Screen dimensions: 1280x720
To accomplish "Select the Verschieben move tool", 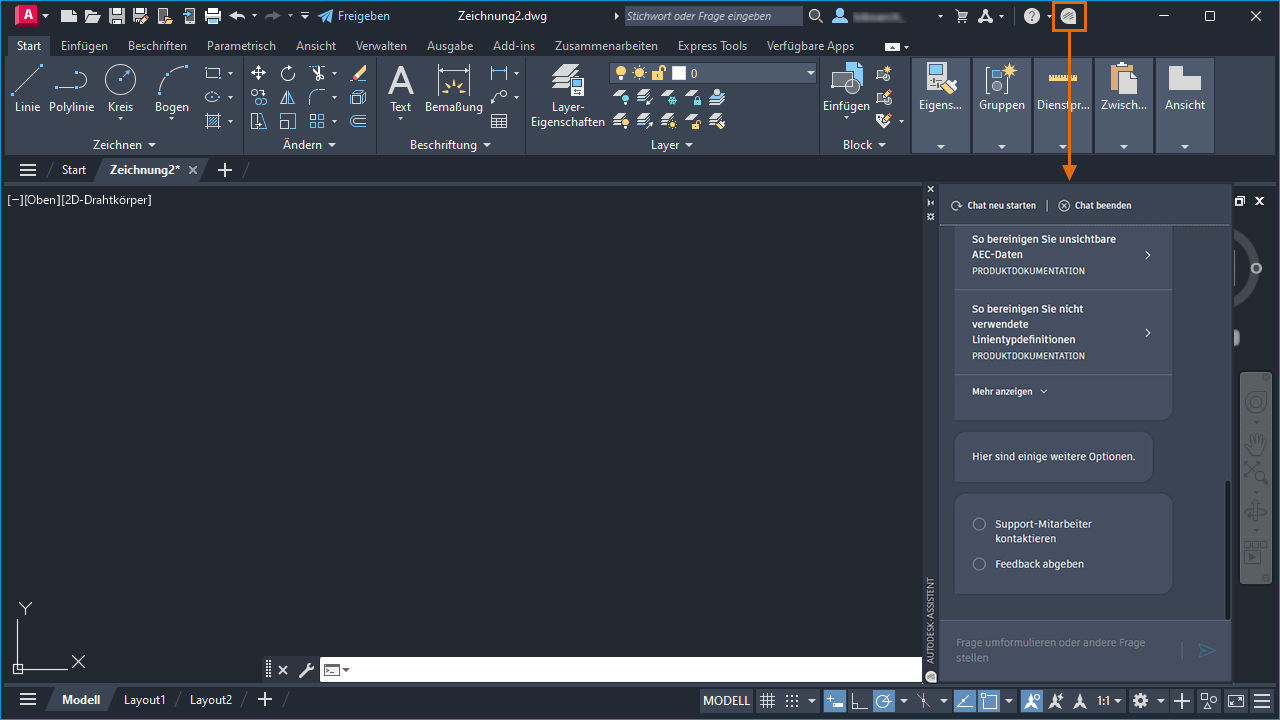I will tap(258, 72).
